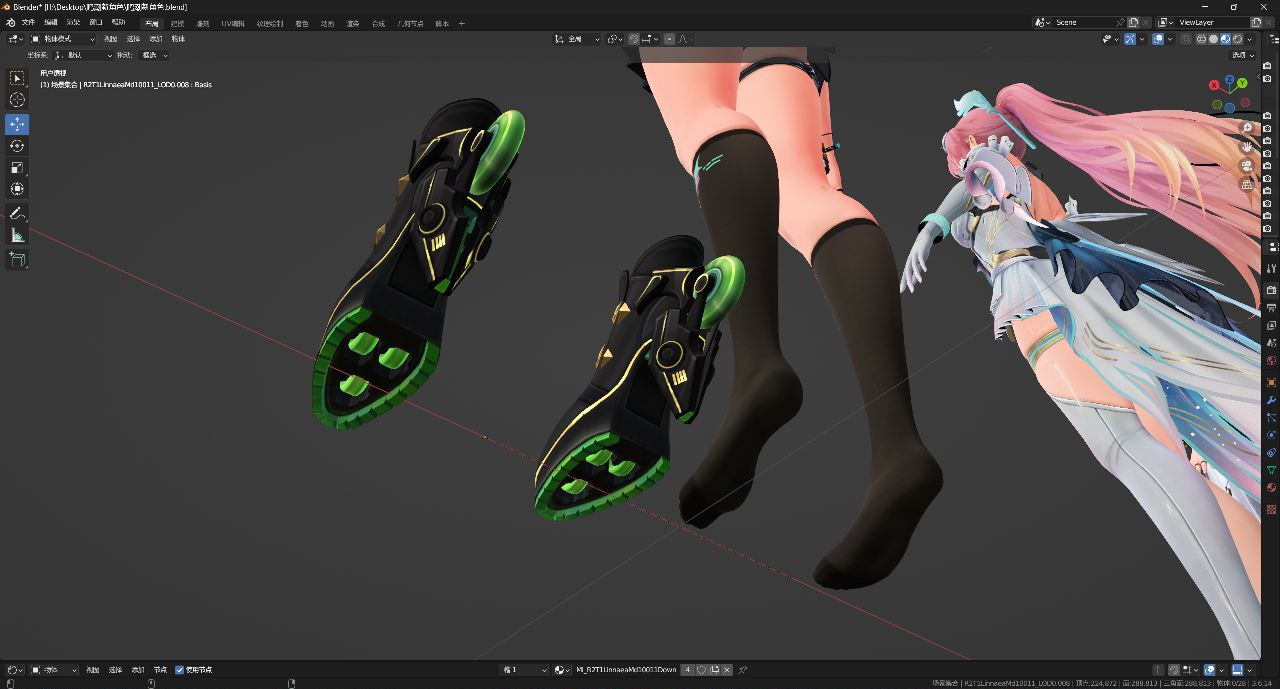
Task: Open 节点 menu in shader editor header
Action: [160, 670]
